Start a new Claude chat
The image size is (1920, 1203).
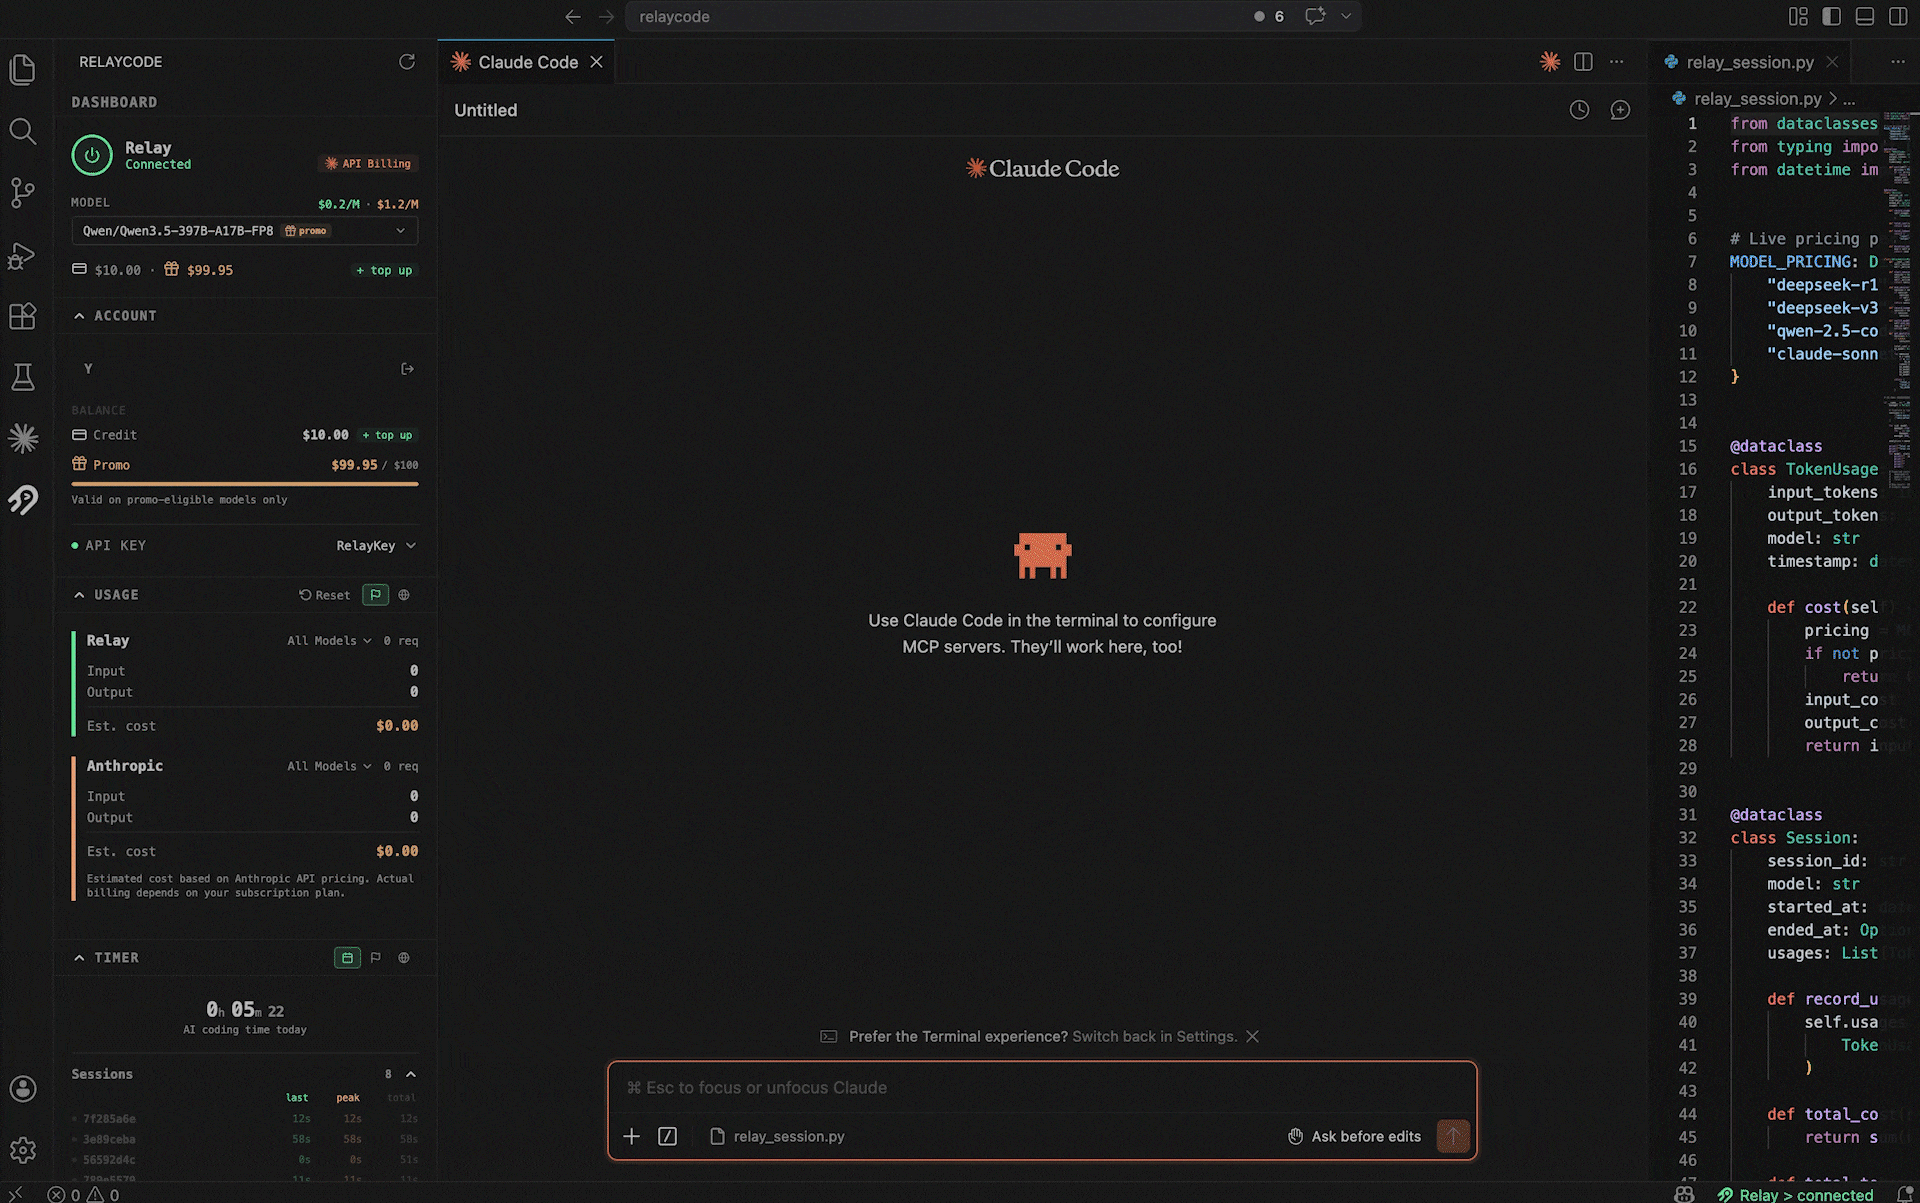point(1620,110)
